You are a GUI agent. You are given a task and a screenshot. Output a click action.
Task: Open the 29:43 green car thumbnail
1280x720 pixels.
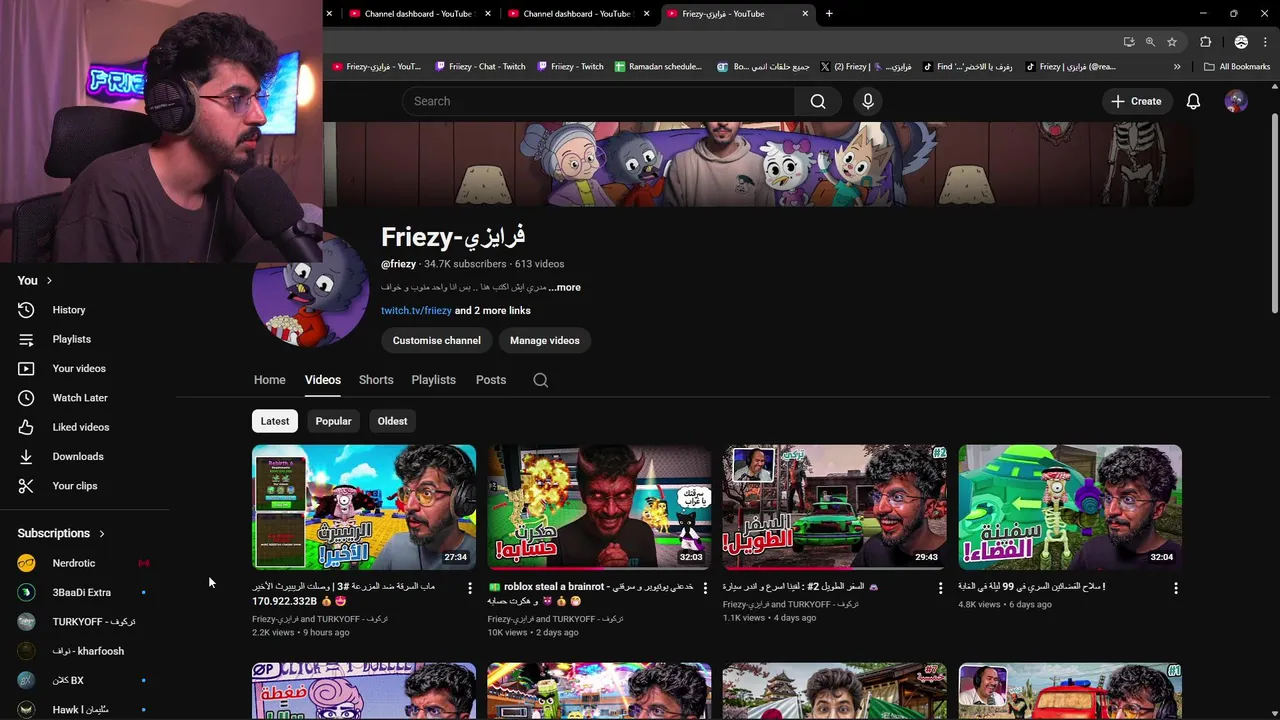click(835, 507)
